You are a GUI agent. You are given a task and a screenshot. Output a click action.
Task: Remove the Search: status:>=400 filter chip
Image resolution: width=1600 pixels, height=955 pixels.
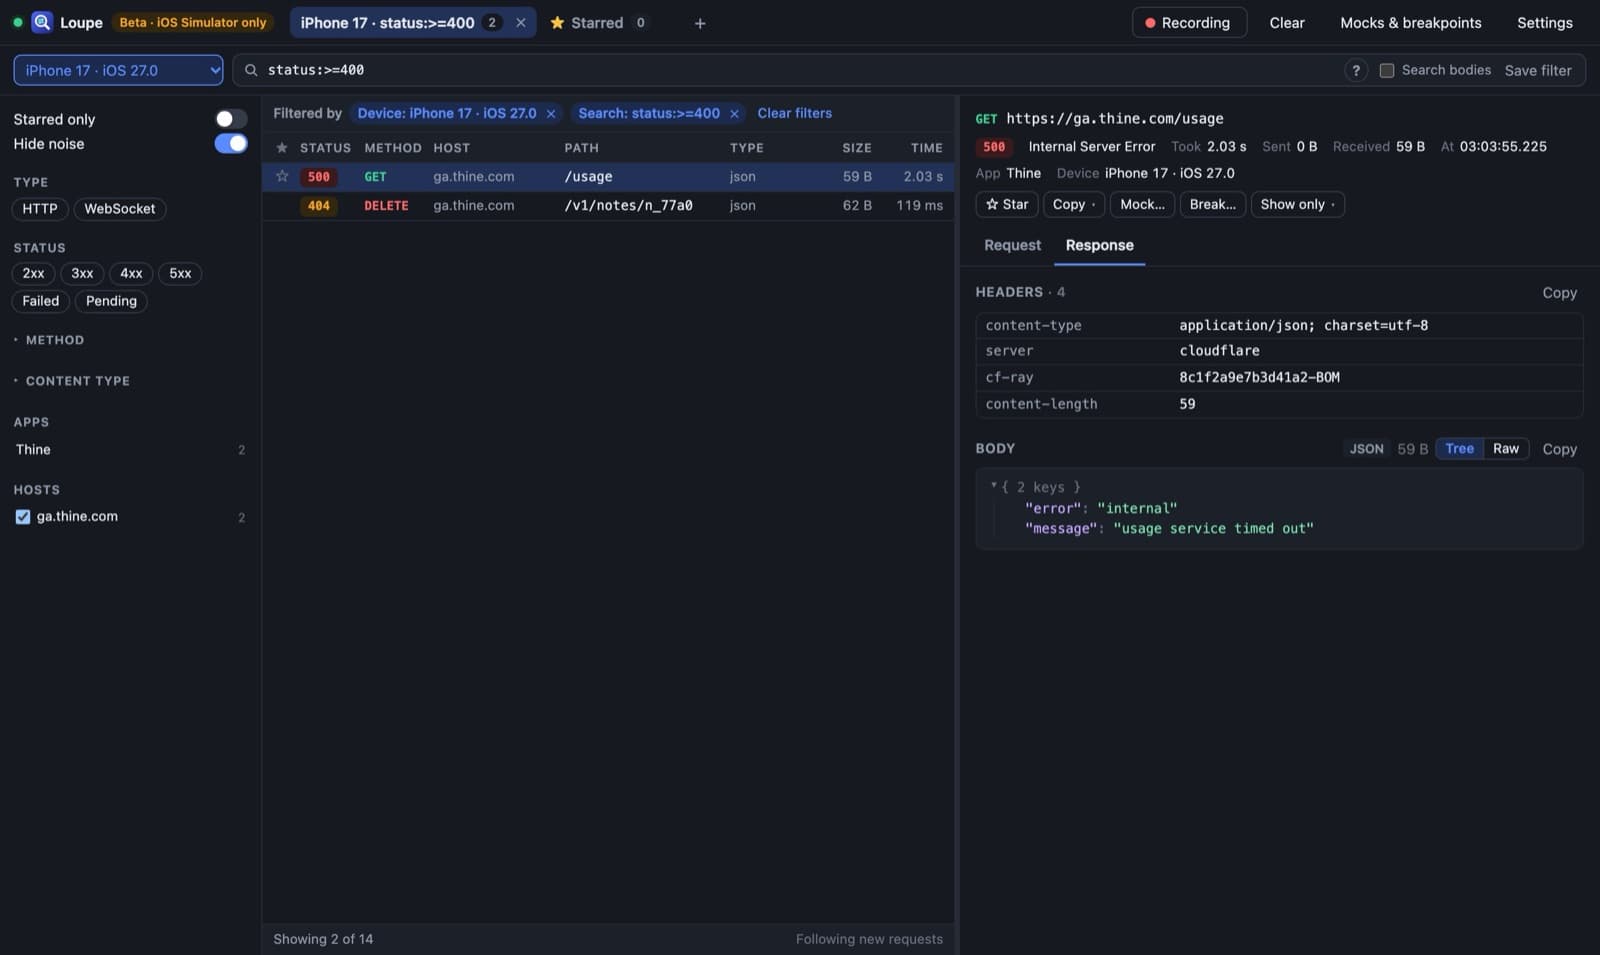pos(734,114)
